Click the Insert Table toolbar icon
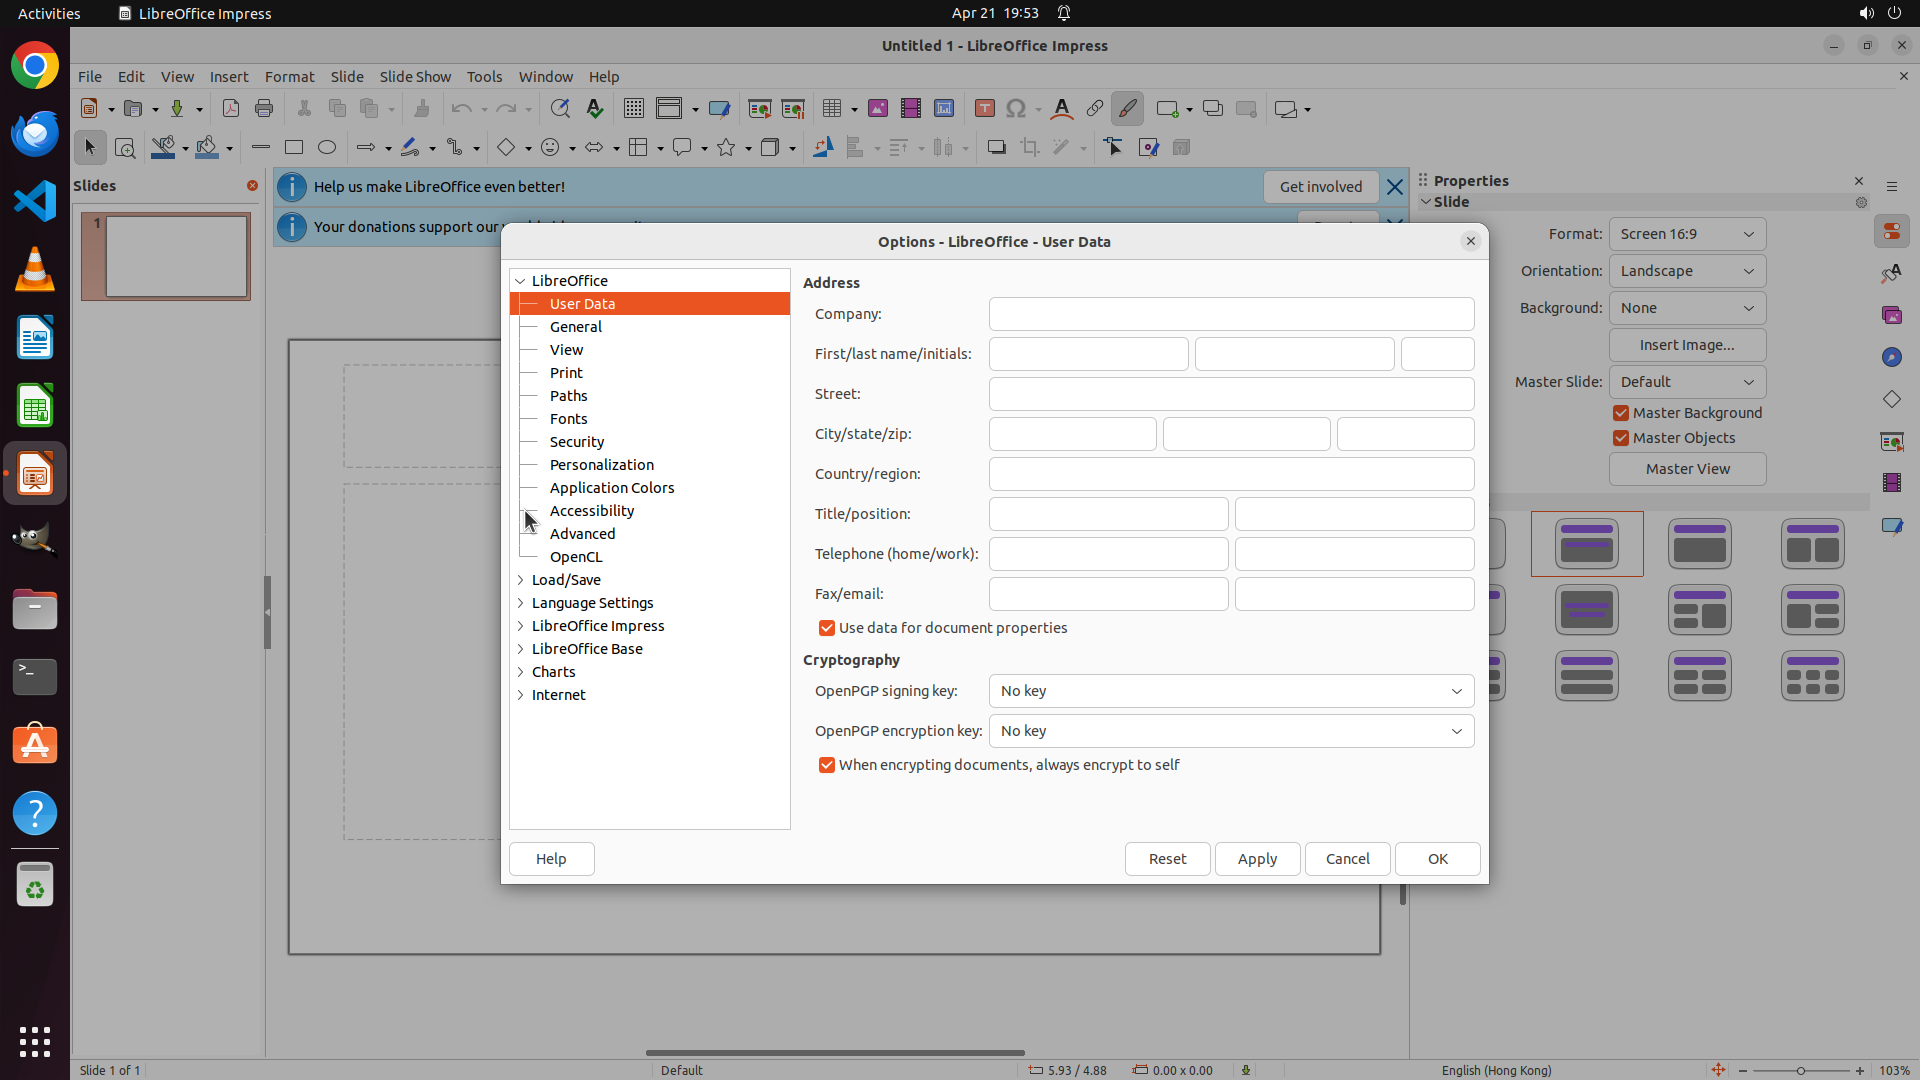1920x1080 pixels. tap(832, 109)
